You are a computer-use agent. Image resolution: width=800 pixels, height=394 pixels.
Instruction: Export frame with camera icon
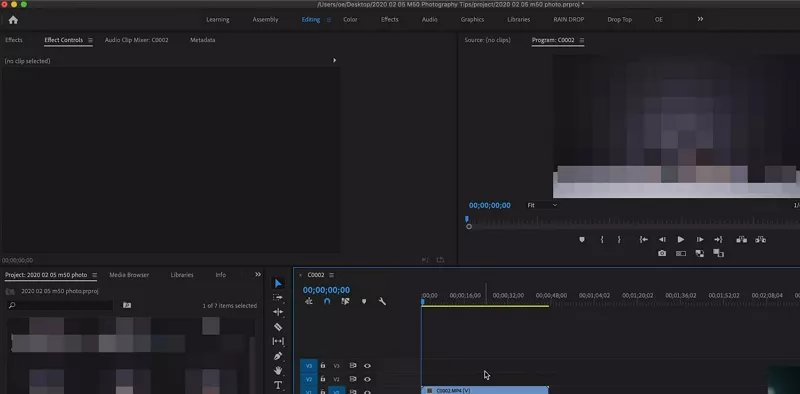click(662, 253)
